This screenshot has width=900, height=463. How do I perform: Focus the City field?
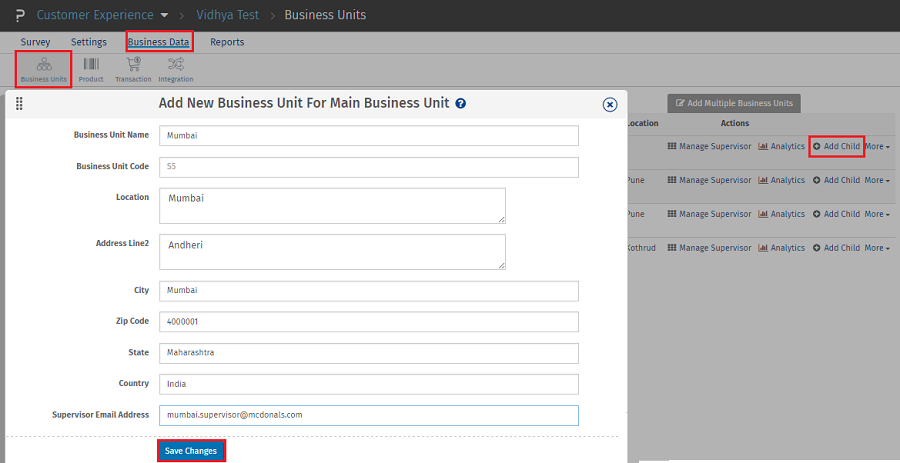(x=369, y=291)
